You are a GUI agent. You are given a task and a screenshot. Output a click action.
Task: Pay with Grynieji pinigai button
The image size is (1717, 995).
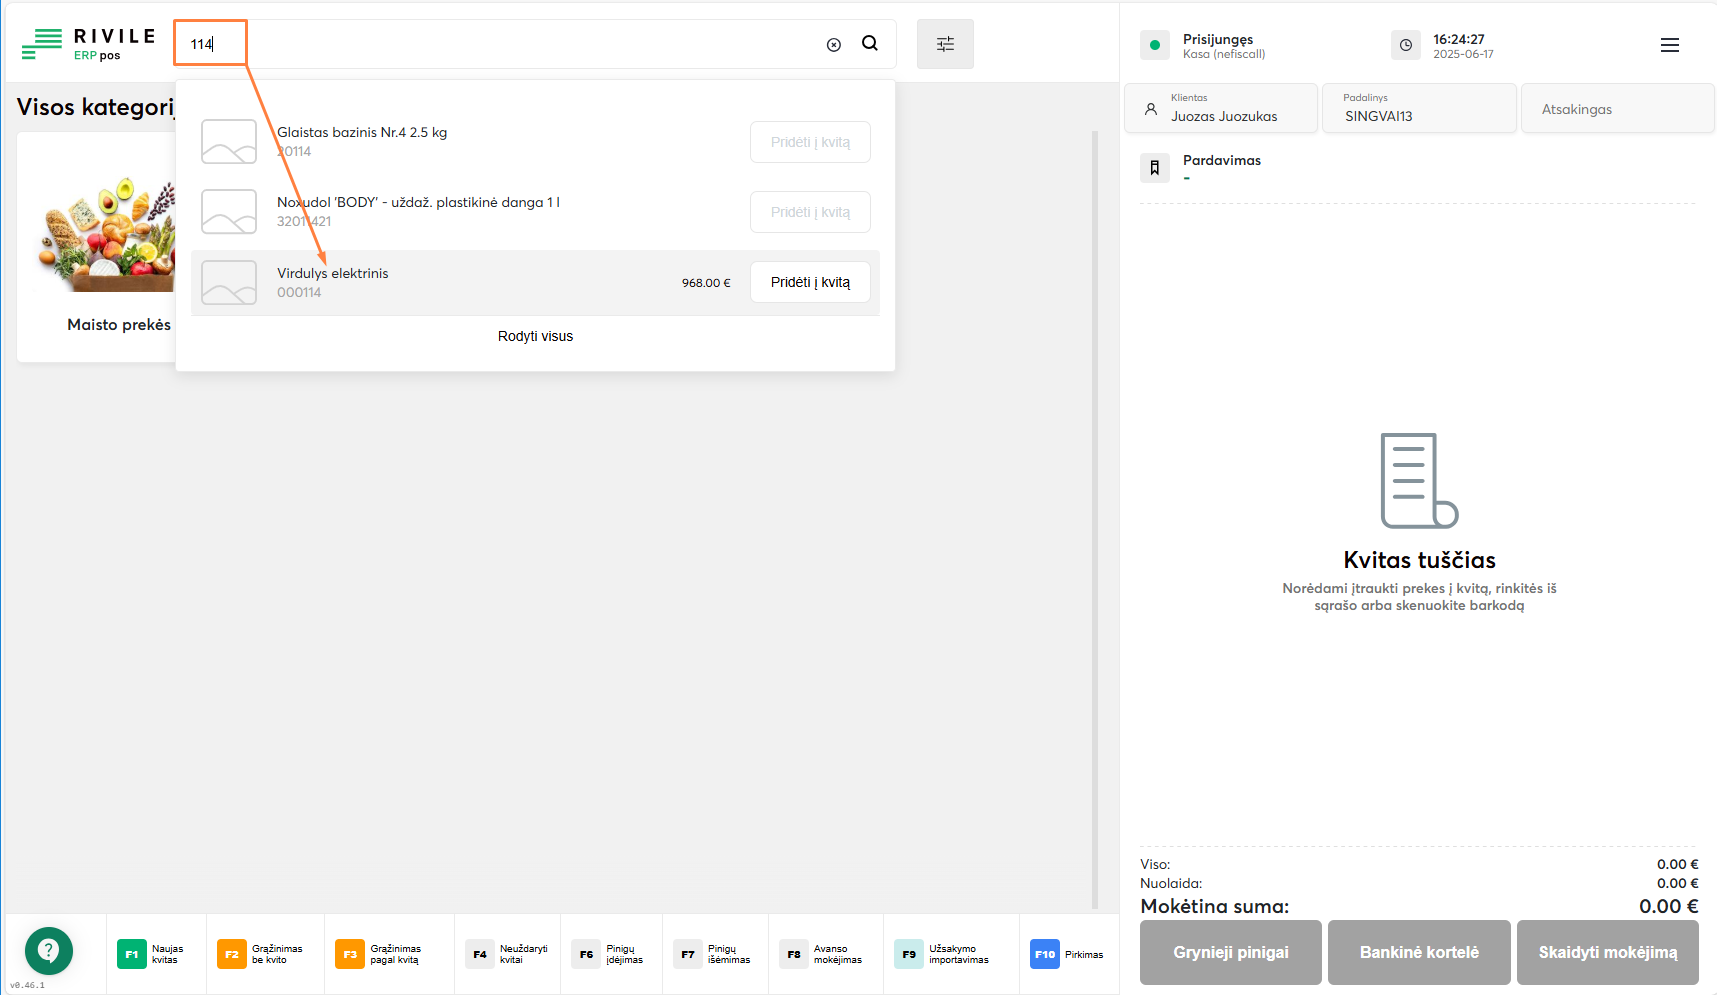[x=1230, y=952]
